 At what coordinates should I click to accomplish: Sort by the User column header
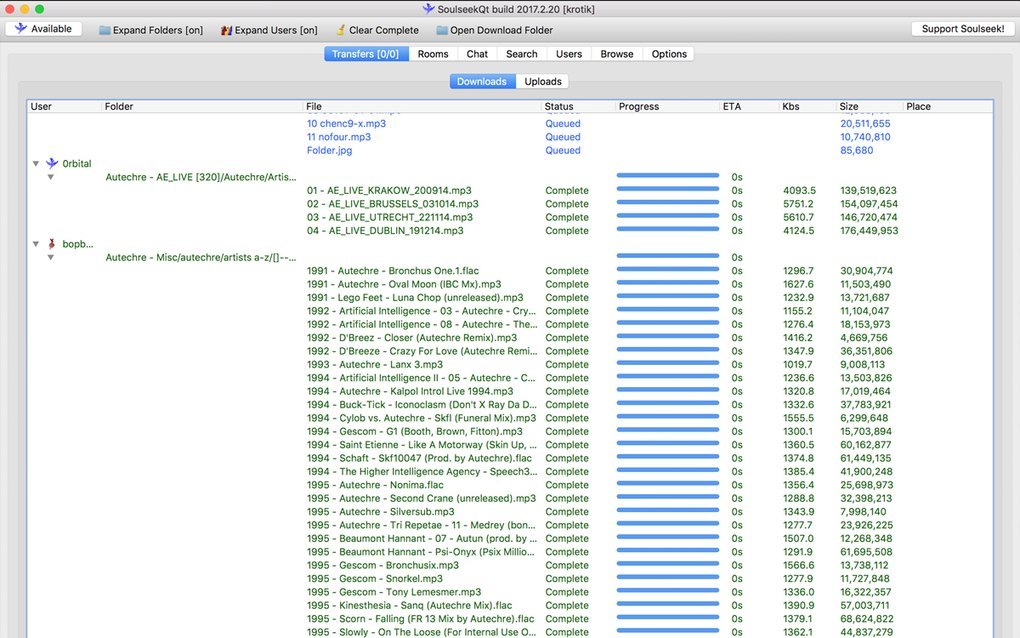point(64,107)
